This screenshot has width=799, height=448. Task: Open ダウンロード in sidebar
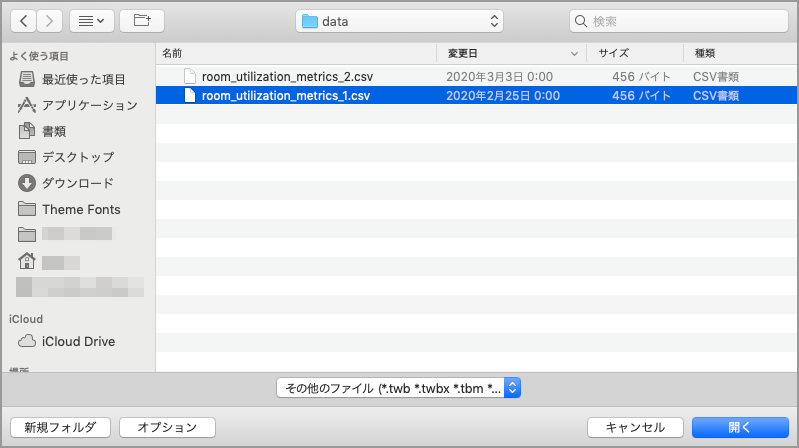click(77, 183)
